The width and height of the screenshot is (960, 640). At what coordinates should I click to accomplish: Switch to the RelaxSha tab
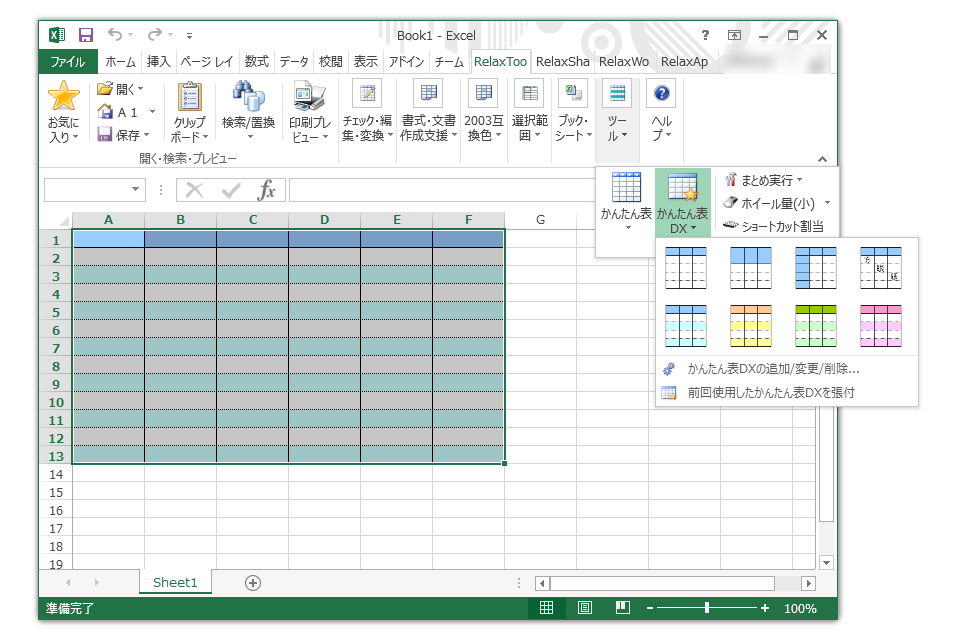click(562, 61)
